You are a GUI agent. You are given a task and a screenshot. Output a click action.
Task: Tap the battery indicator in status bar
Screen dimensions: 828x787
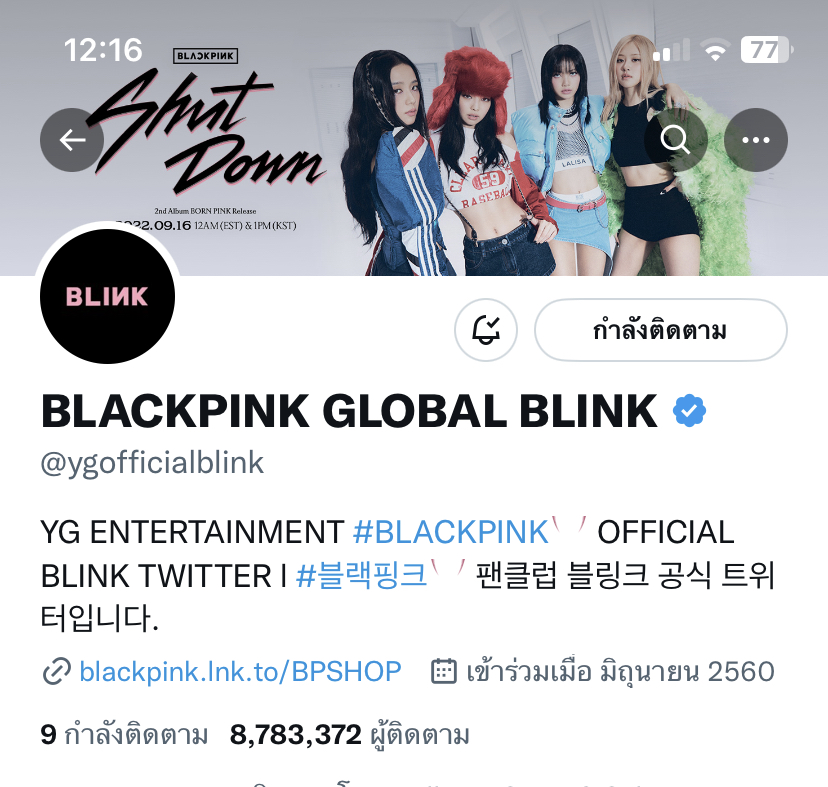[x=766, y=50]
